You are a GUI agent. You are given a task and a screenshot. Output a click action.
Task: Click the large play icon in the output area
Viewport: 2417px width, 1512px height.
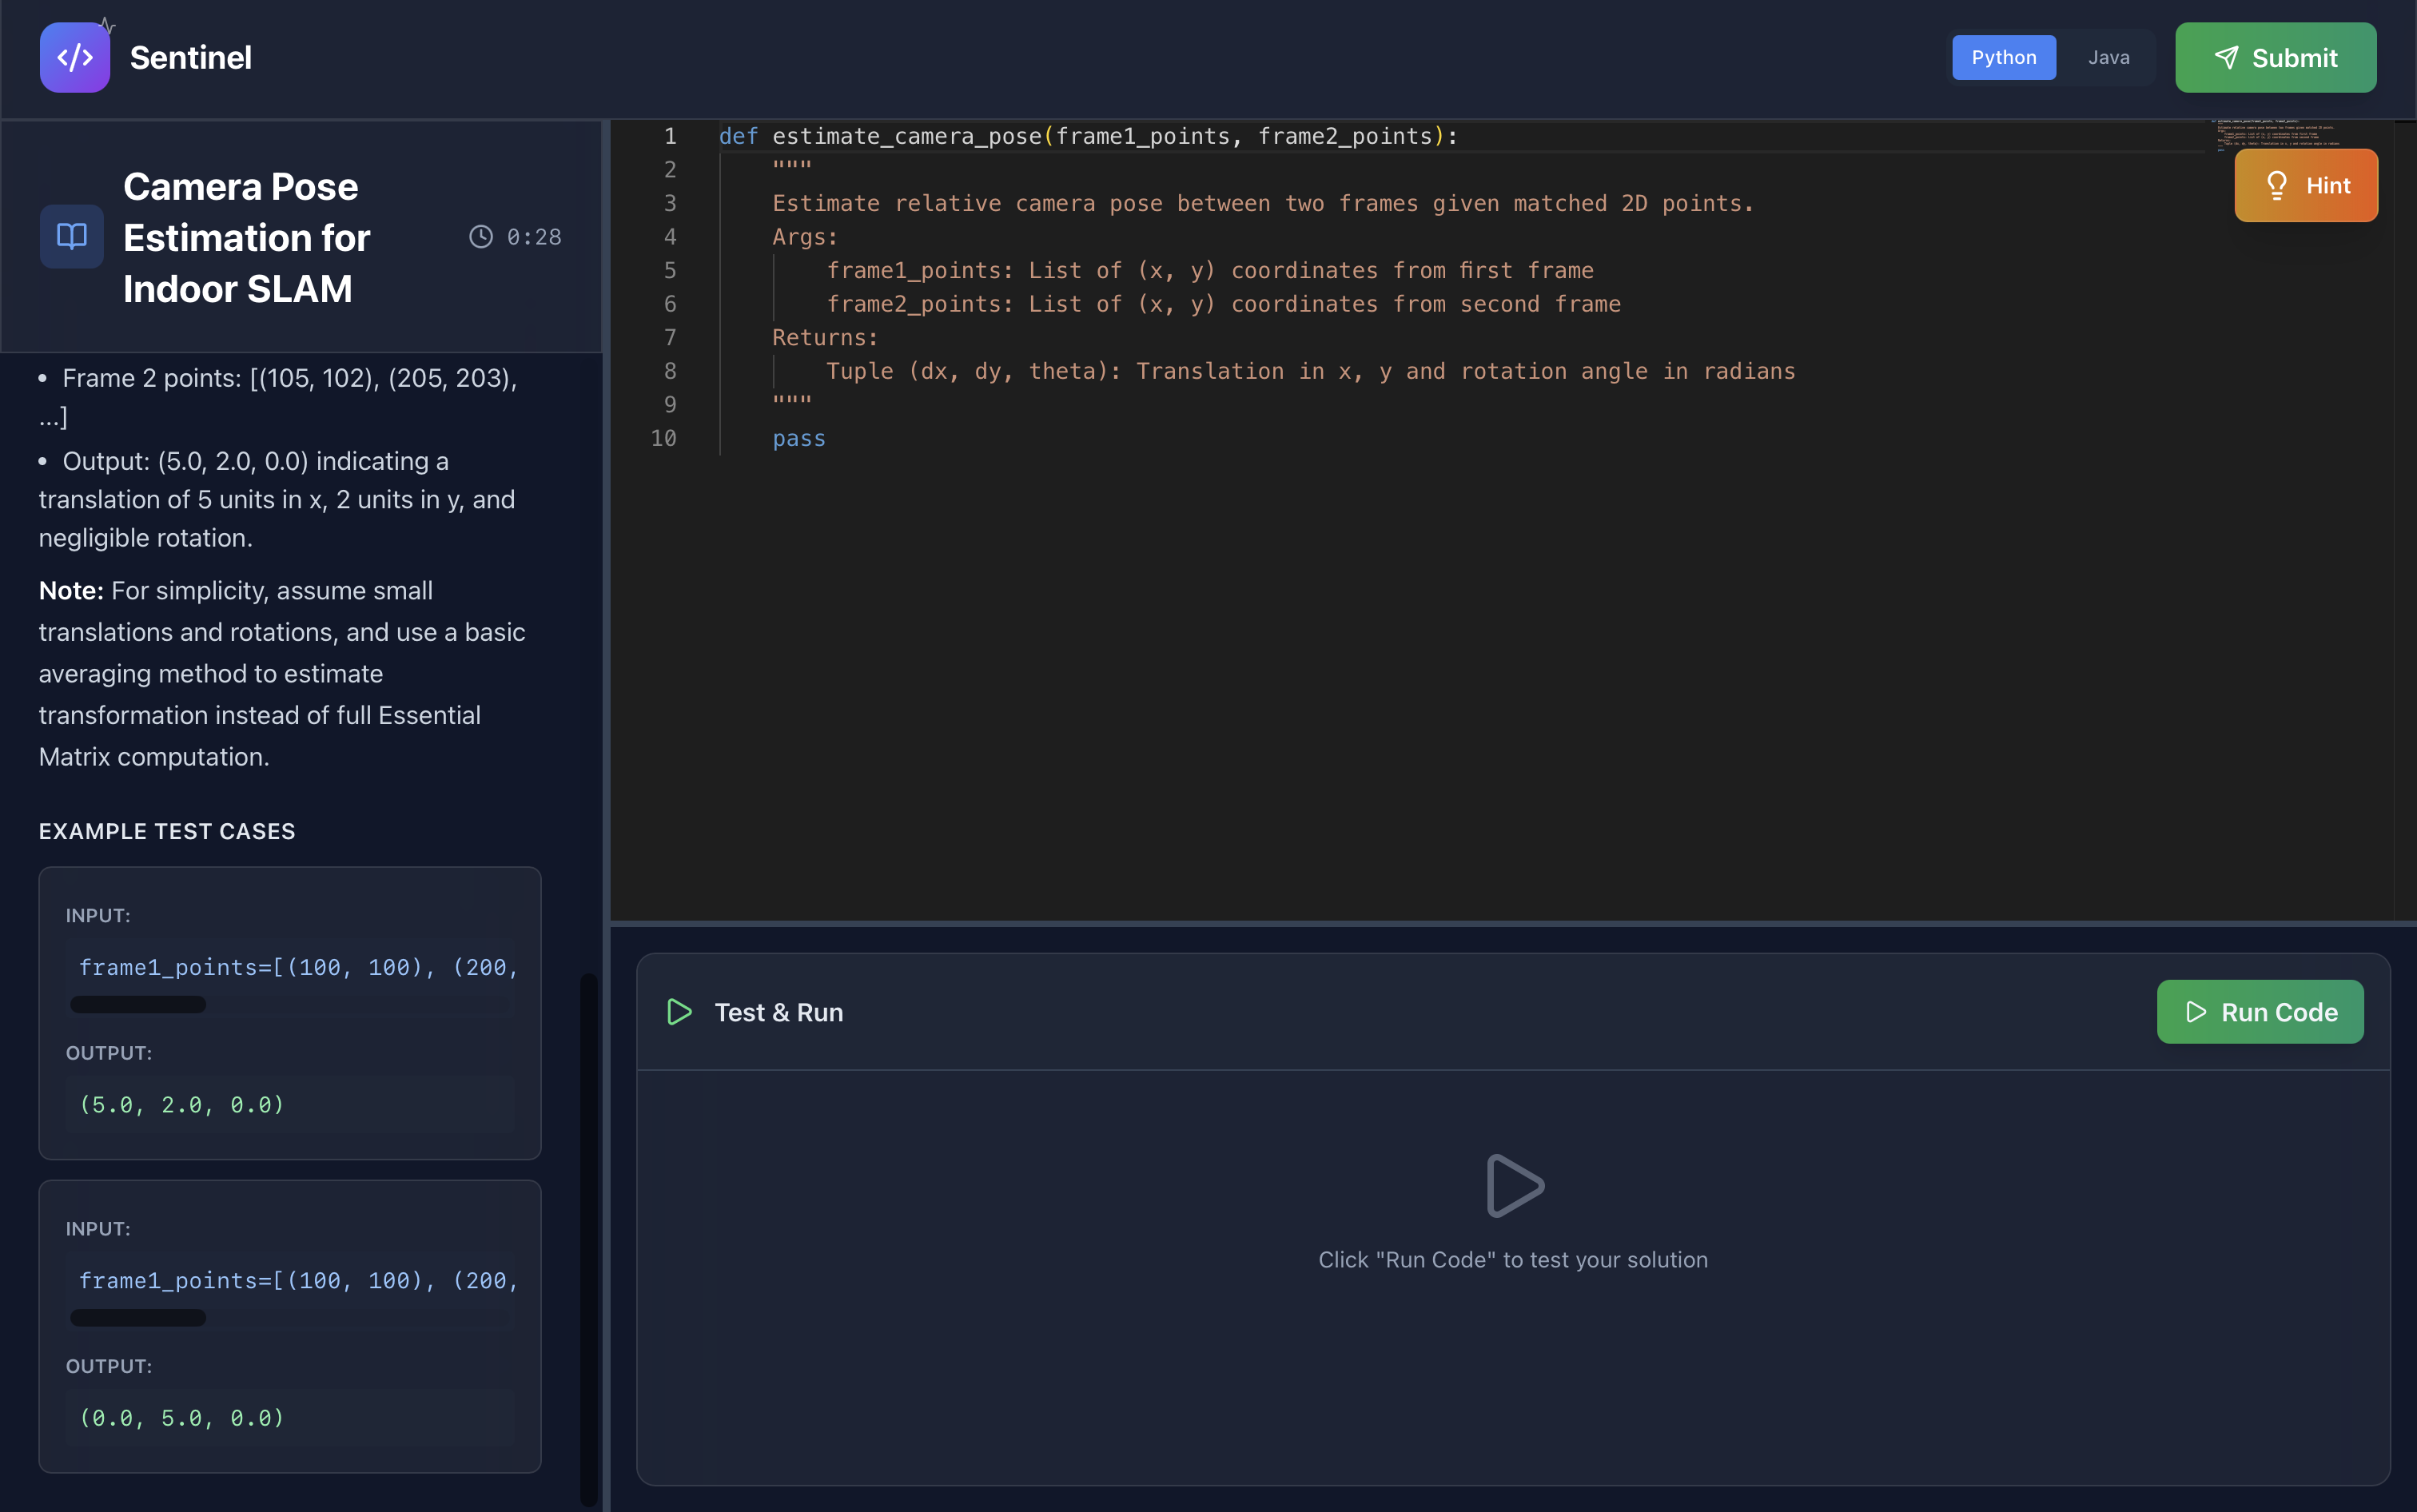point(1513,1186)
